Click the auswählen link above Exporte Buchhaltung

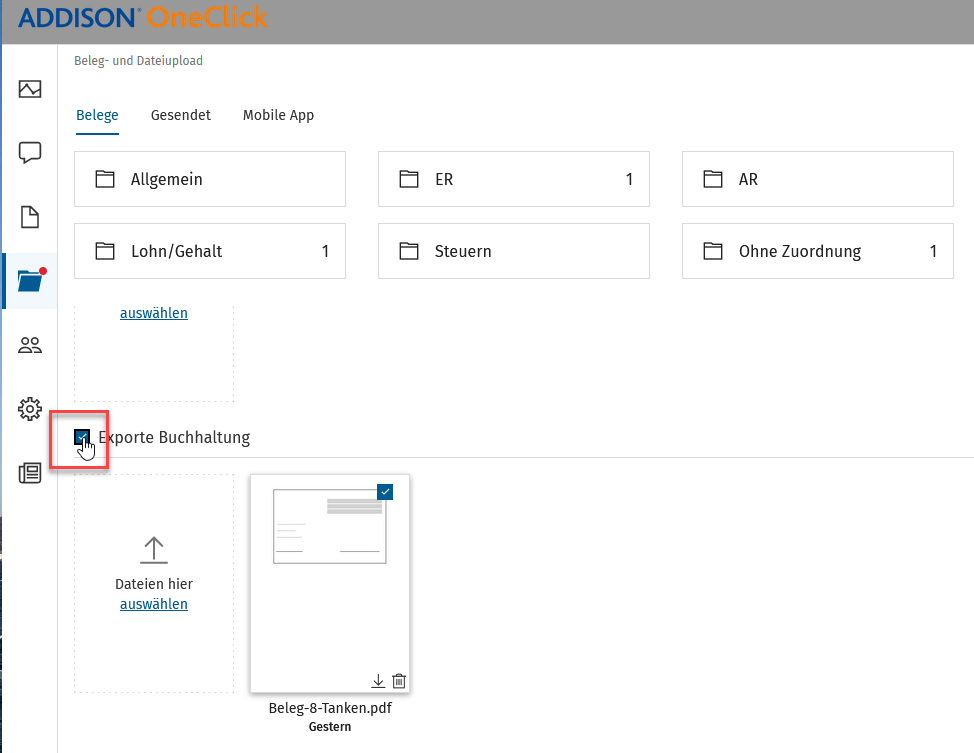154,313
